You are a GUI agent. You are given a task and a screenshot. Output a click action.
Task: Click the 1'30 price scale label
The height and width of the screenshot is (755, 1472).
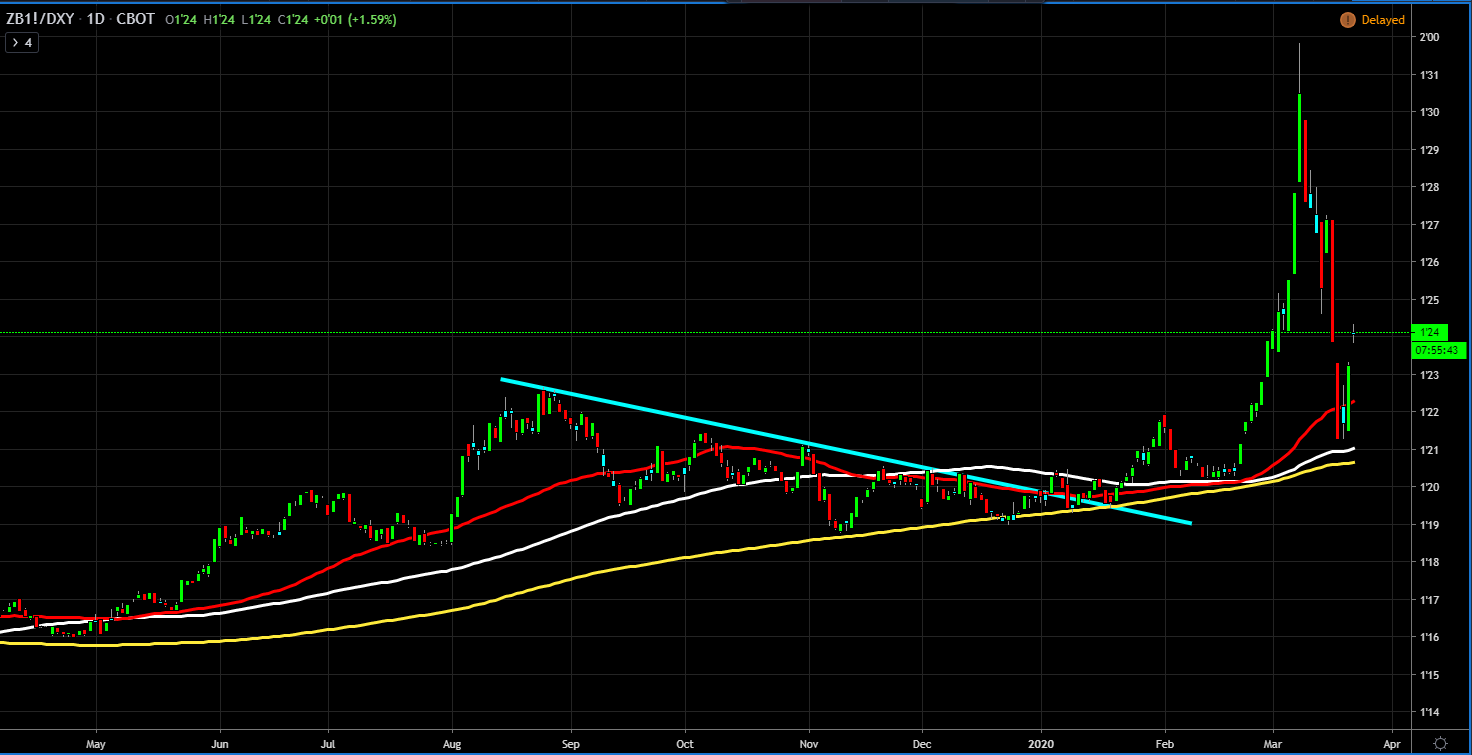1429,112
